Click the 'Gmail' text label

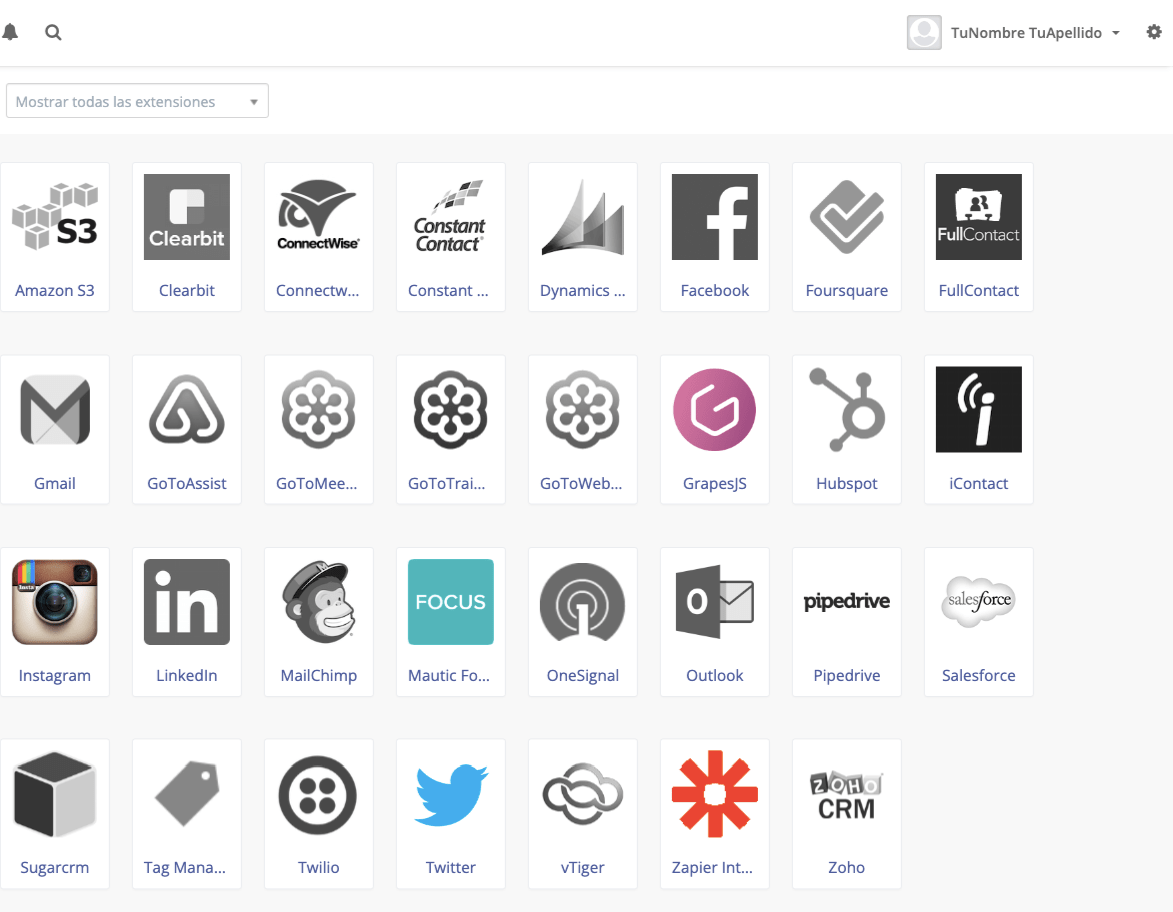55,483
